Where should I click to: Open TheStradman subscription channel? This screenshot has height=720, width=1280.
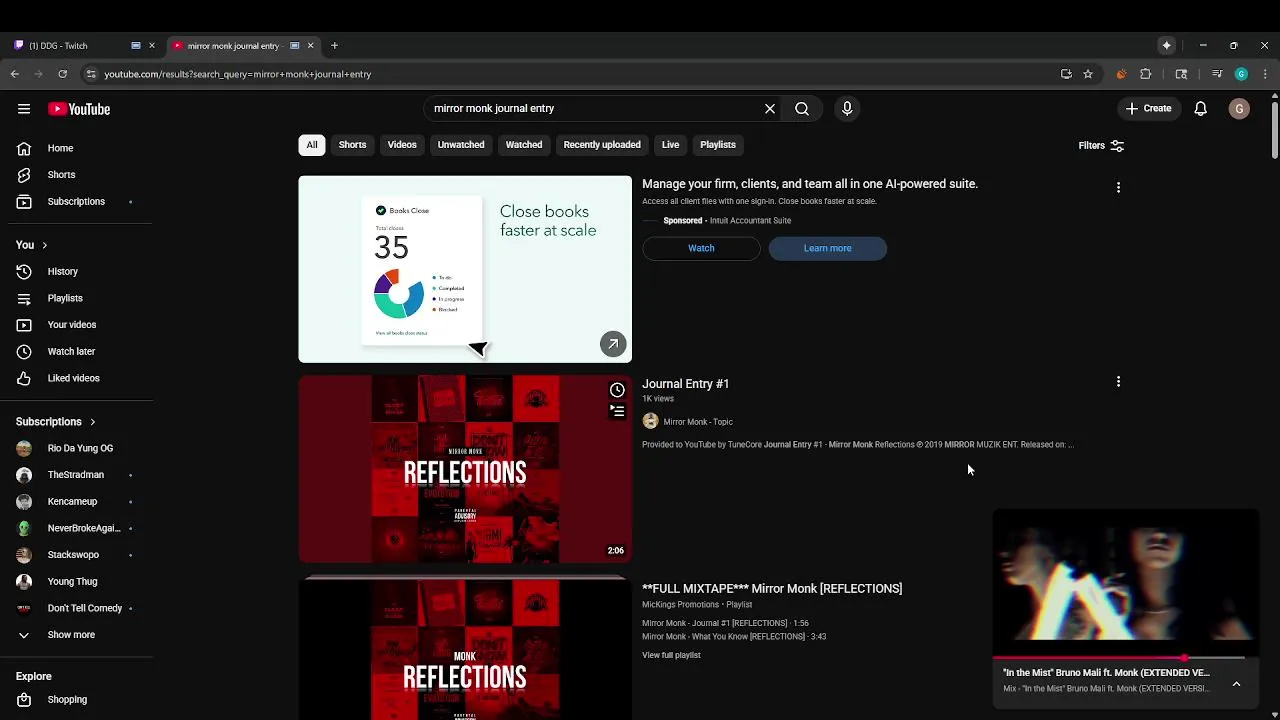point(76,475)
